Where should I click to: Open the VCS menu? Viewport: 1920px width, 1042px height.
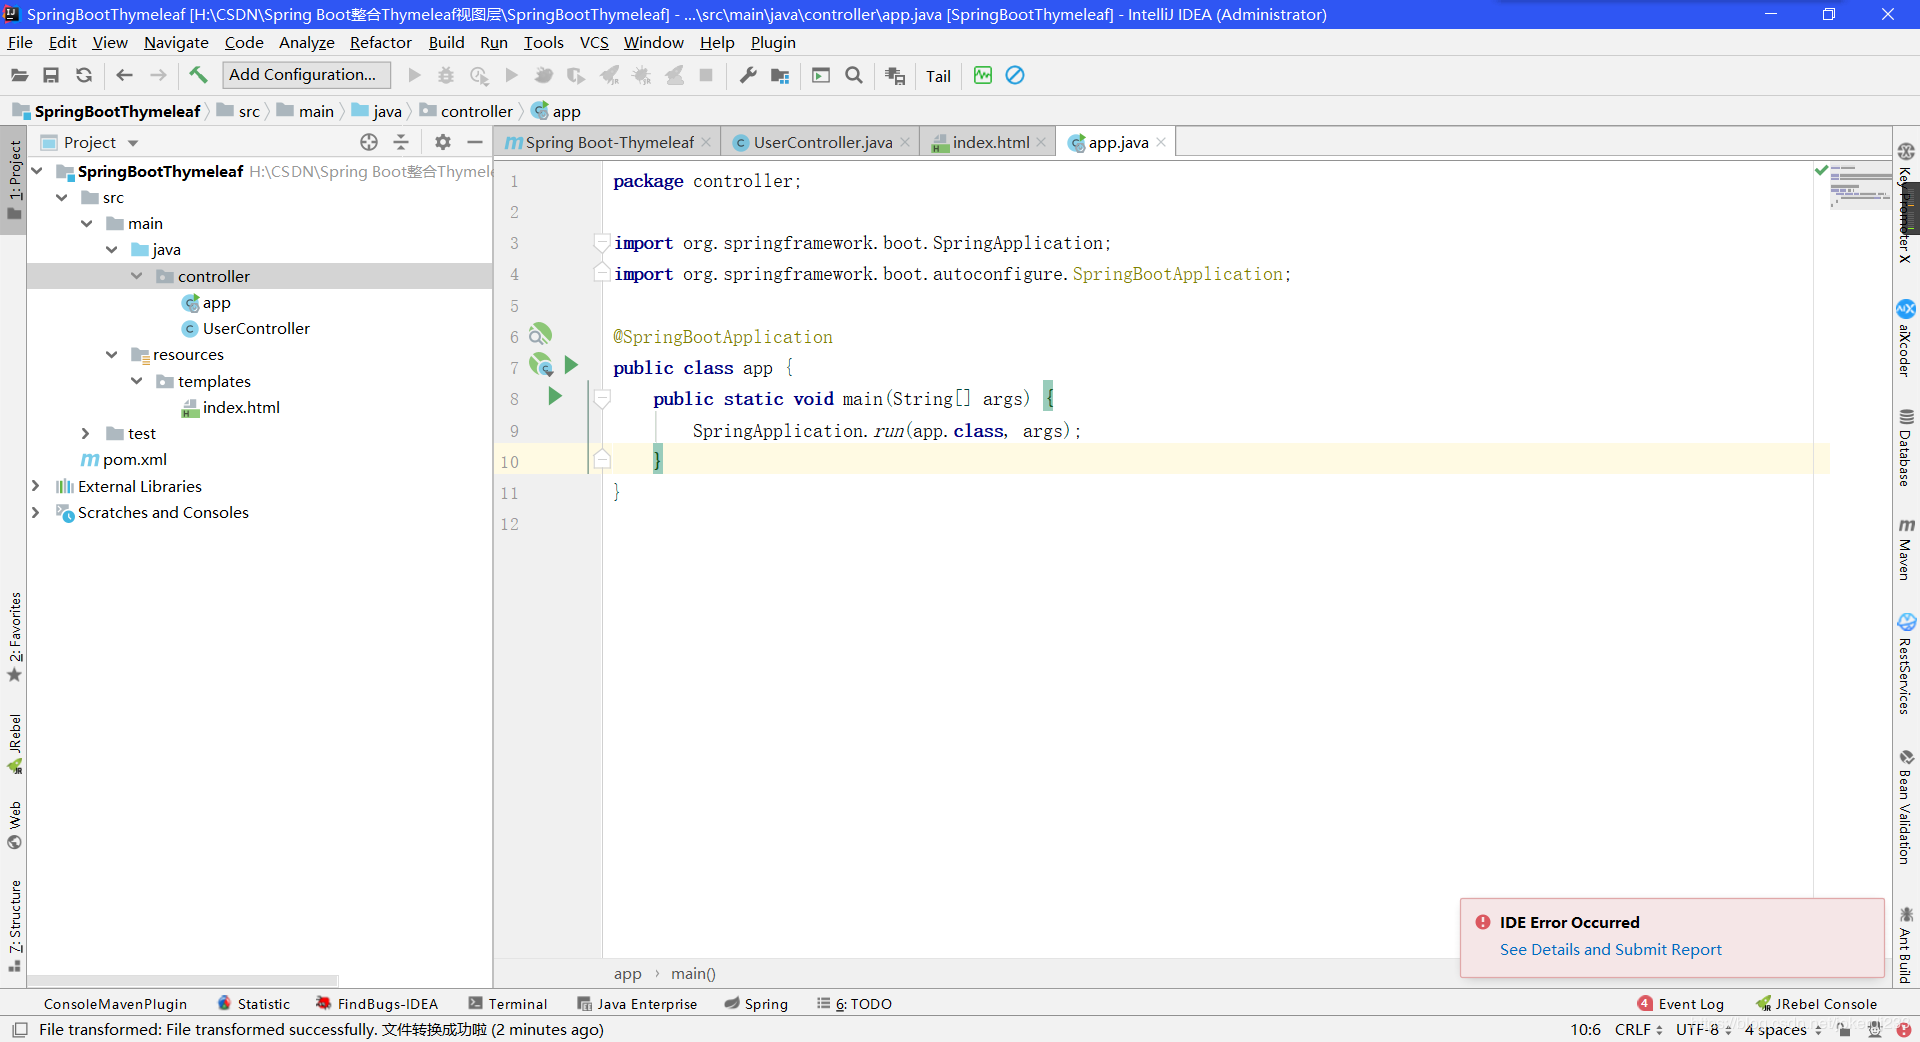pos(594,42)
